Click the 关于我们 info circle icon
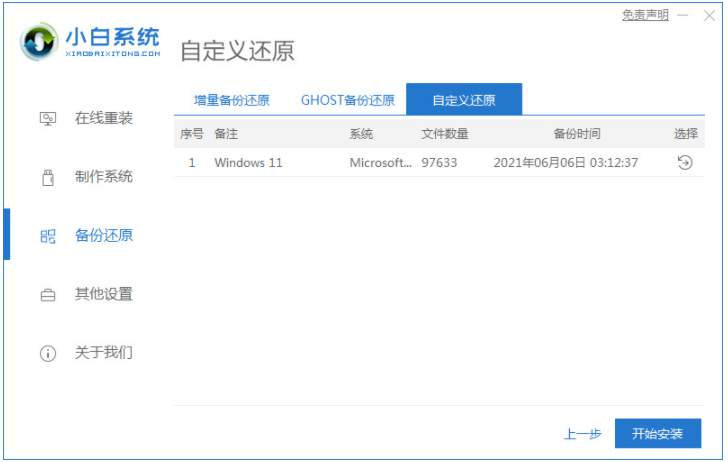 pyautogui.click(x=47, y=354)
